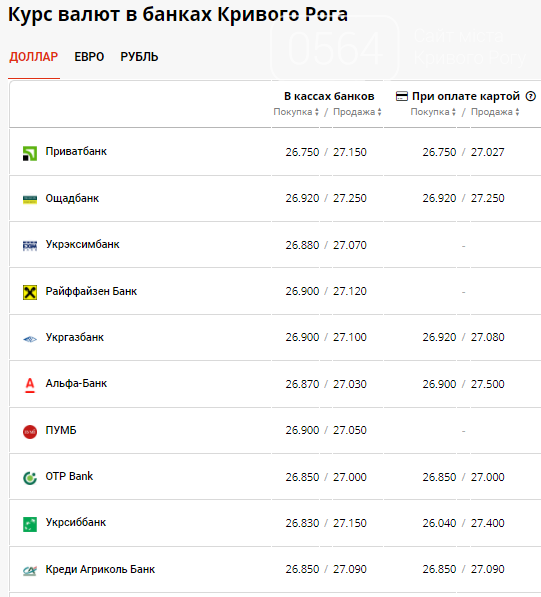
Task: Select the ДОЛЛАР tab
Action: [34, 57]
